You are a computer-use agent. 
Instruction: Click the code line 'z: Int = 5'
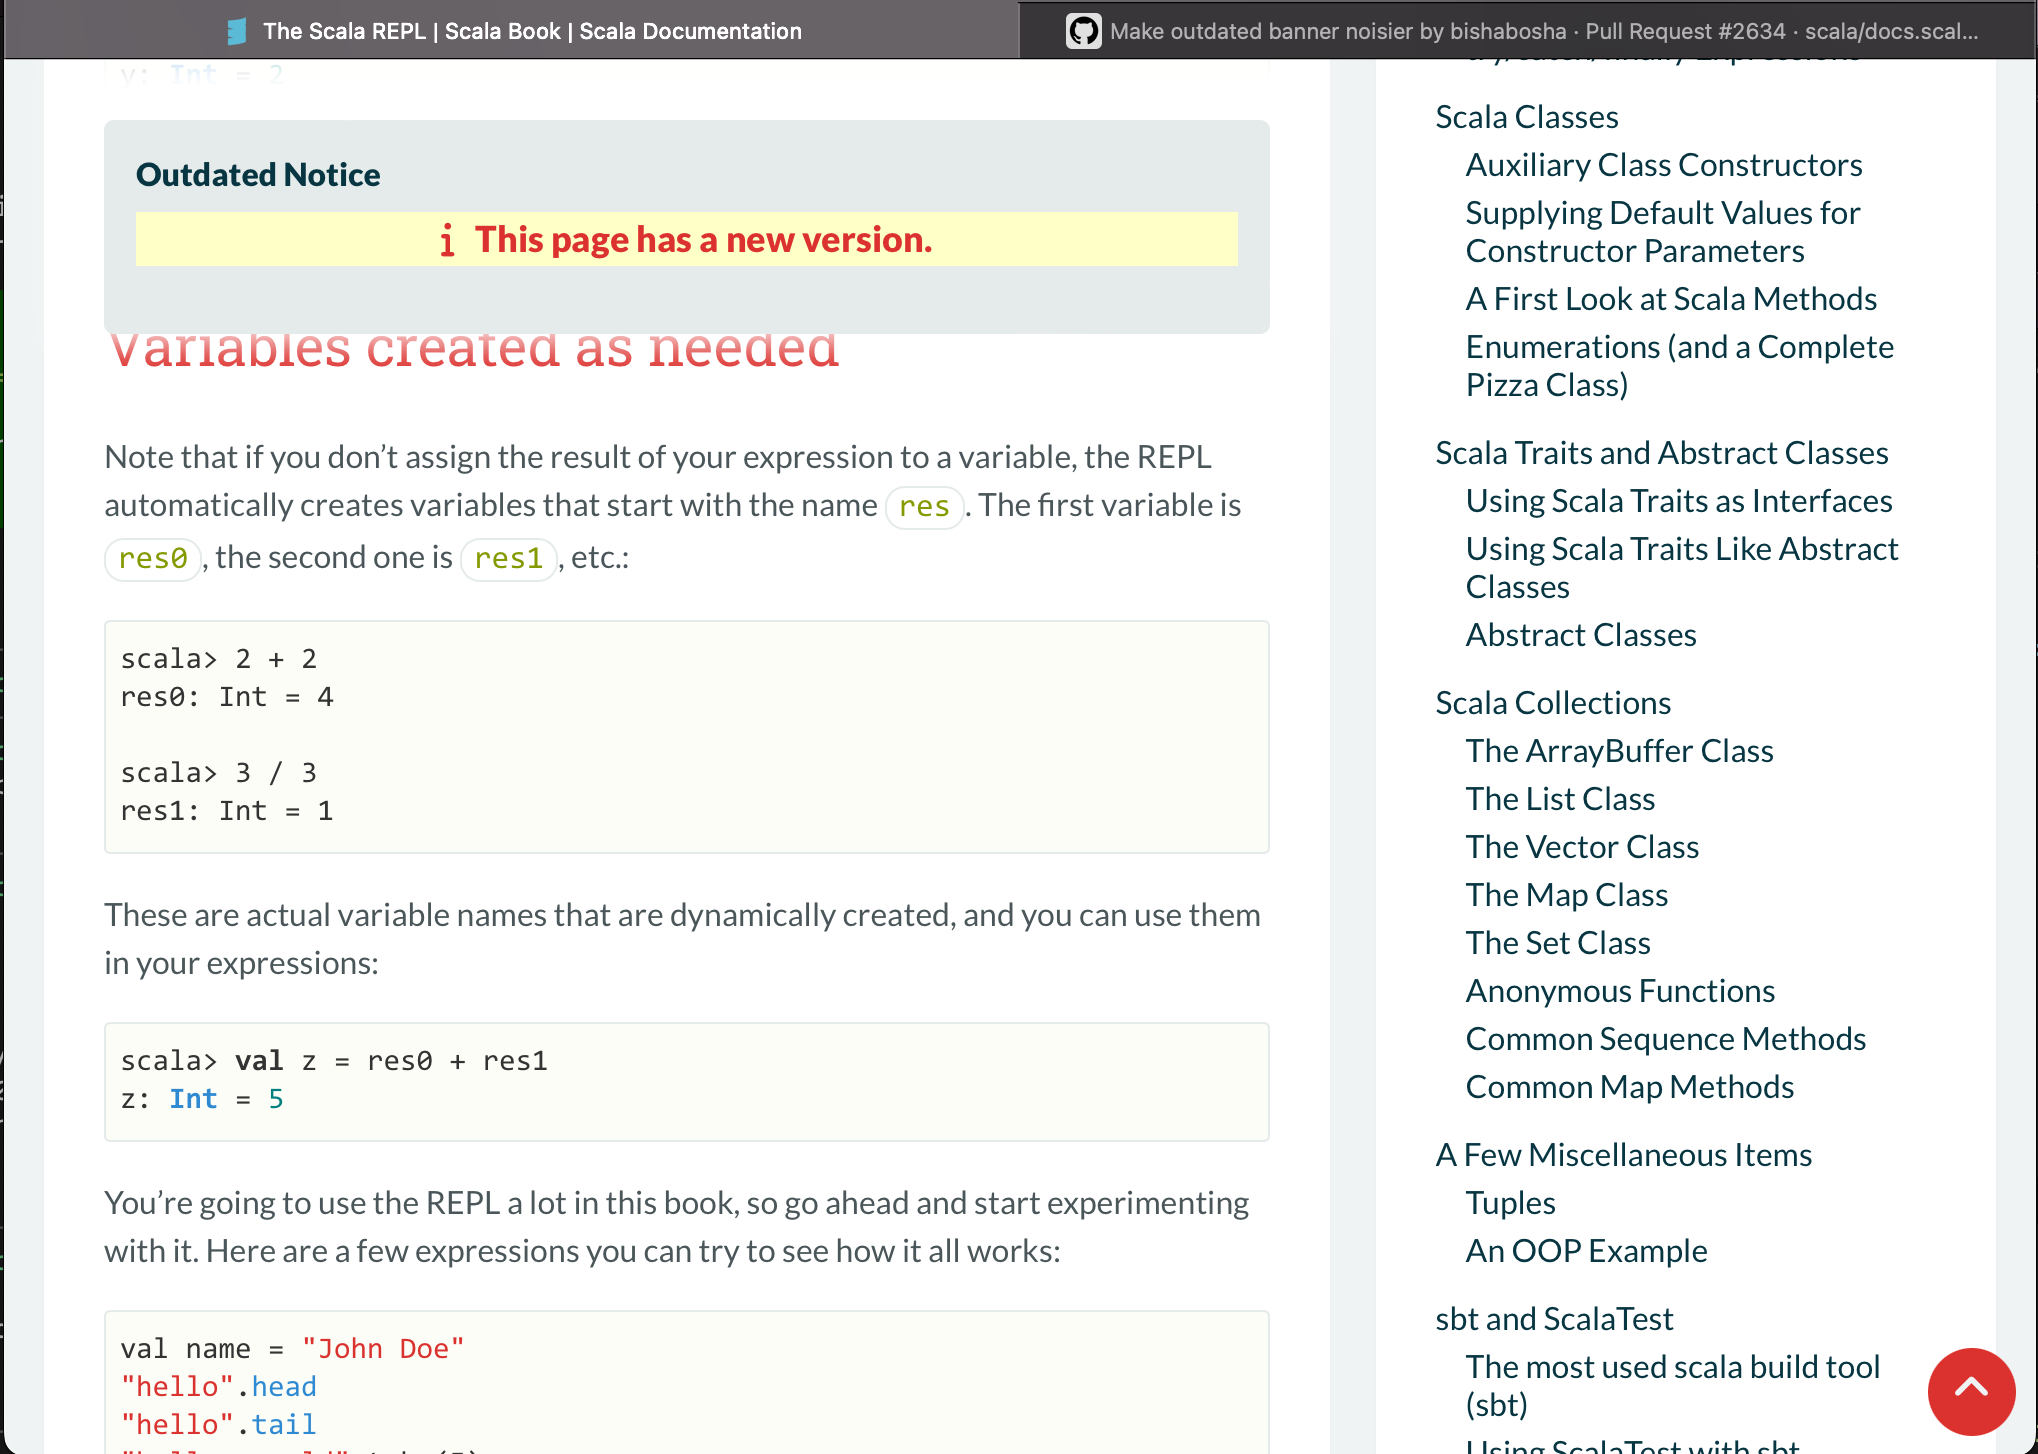tap(202, 1099)
